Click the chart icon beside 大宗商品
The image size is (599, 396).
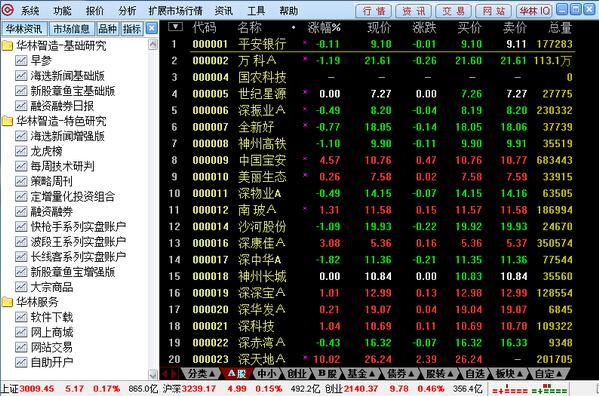pyautogui.click(x=21, y=287)
